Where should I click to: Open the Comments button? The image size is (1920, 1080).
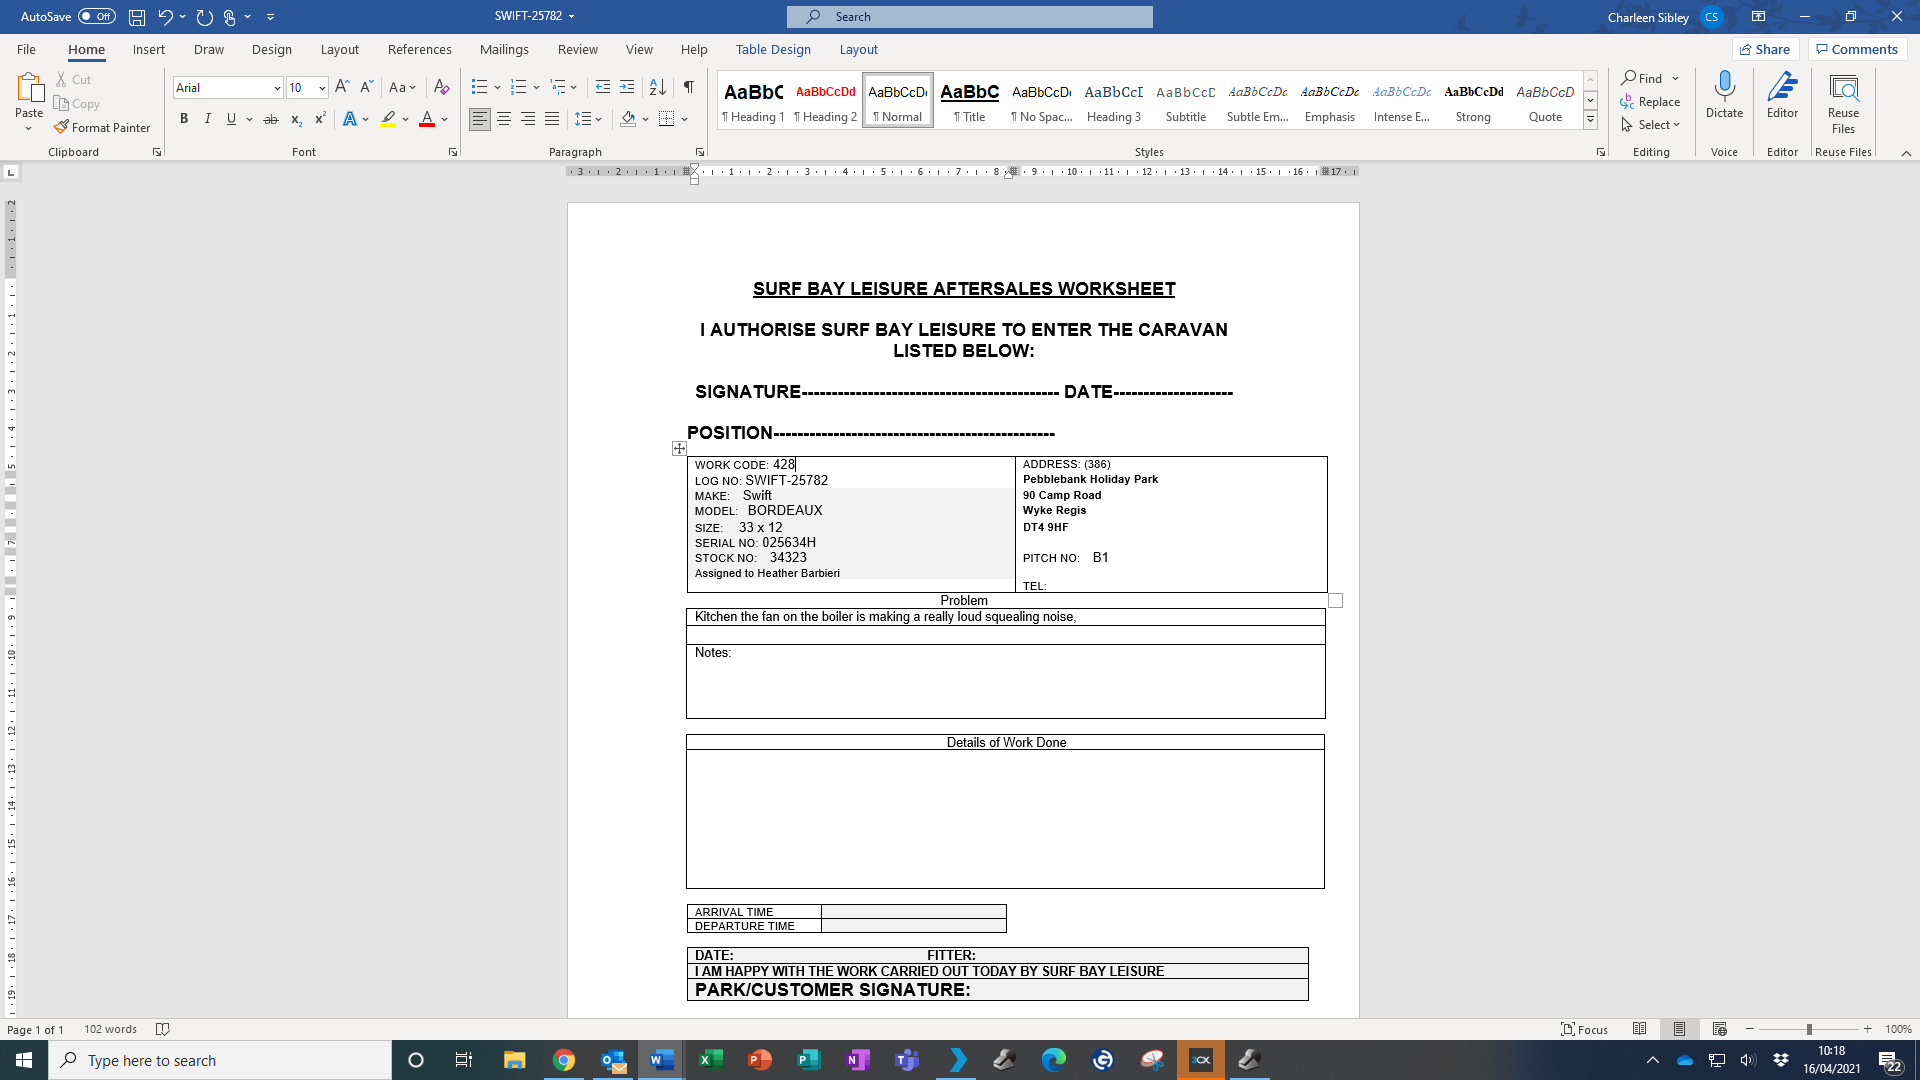(x=1857, y=50)
